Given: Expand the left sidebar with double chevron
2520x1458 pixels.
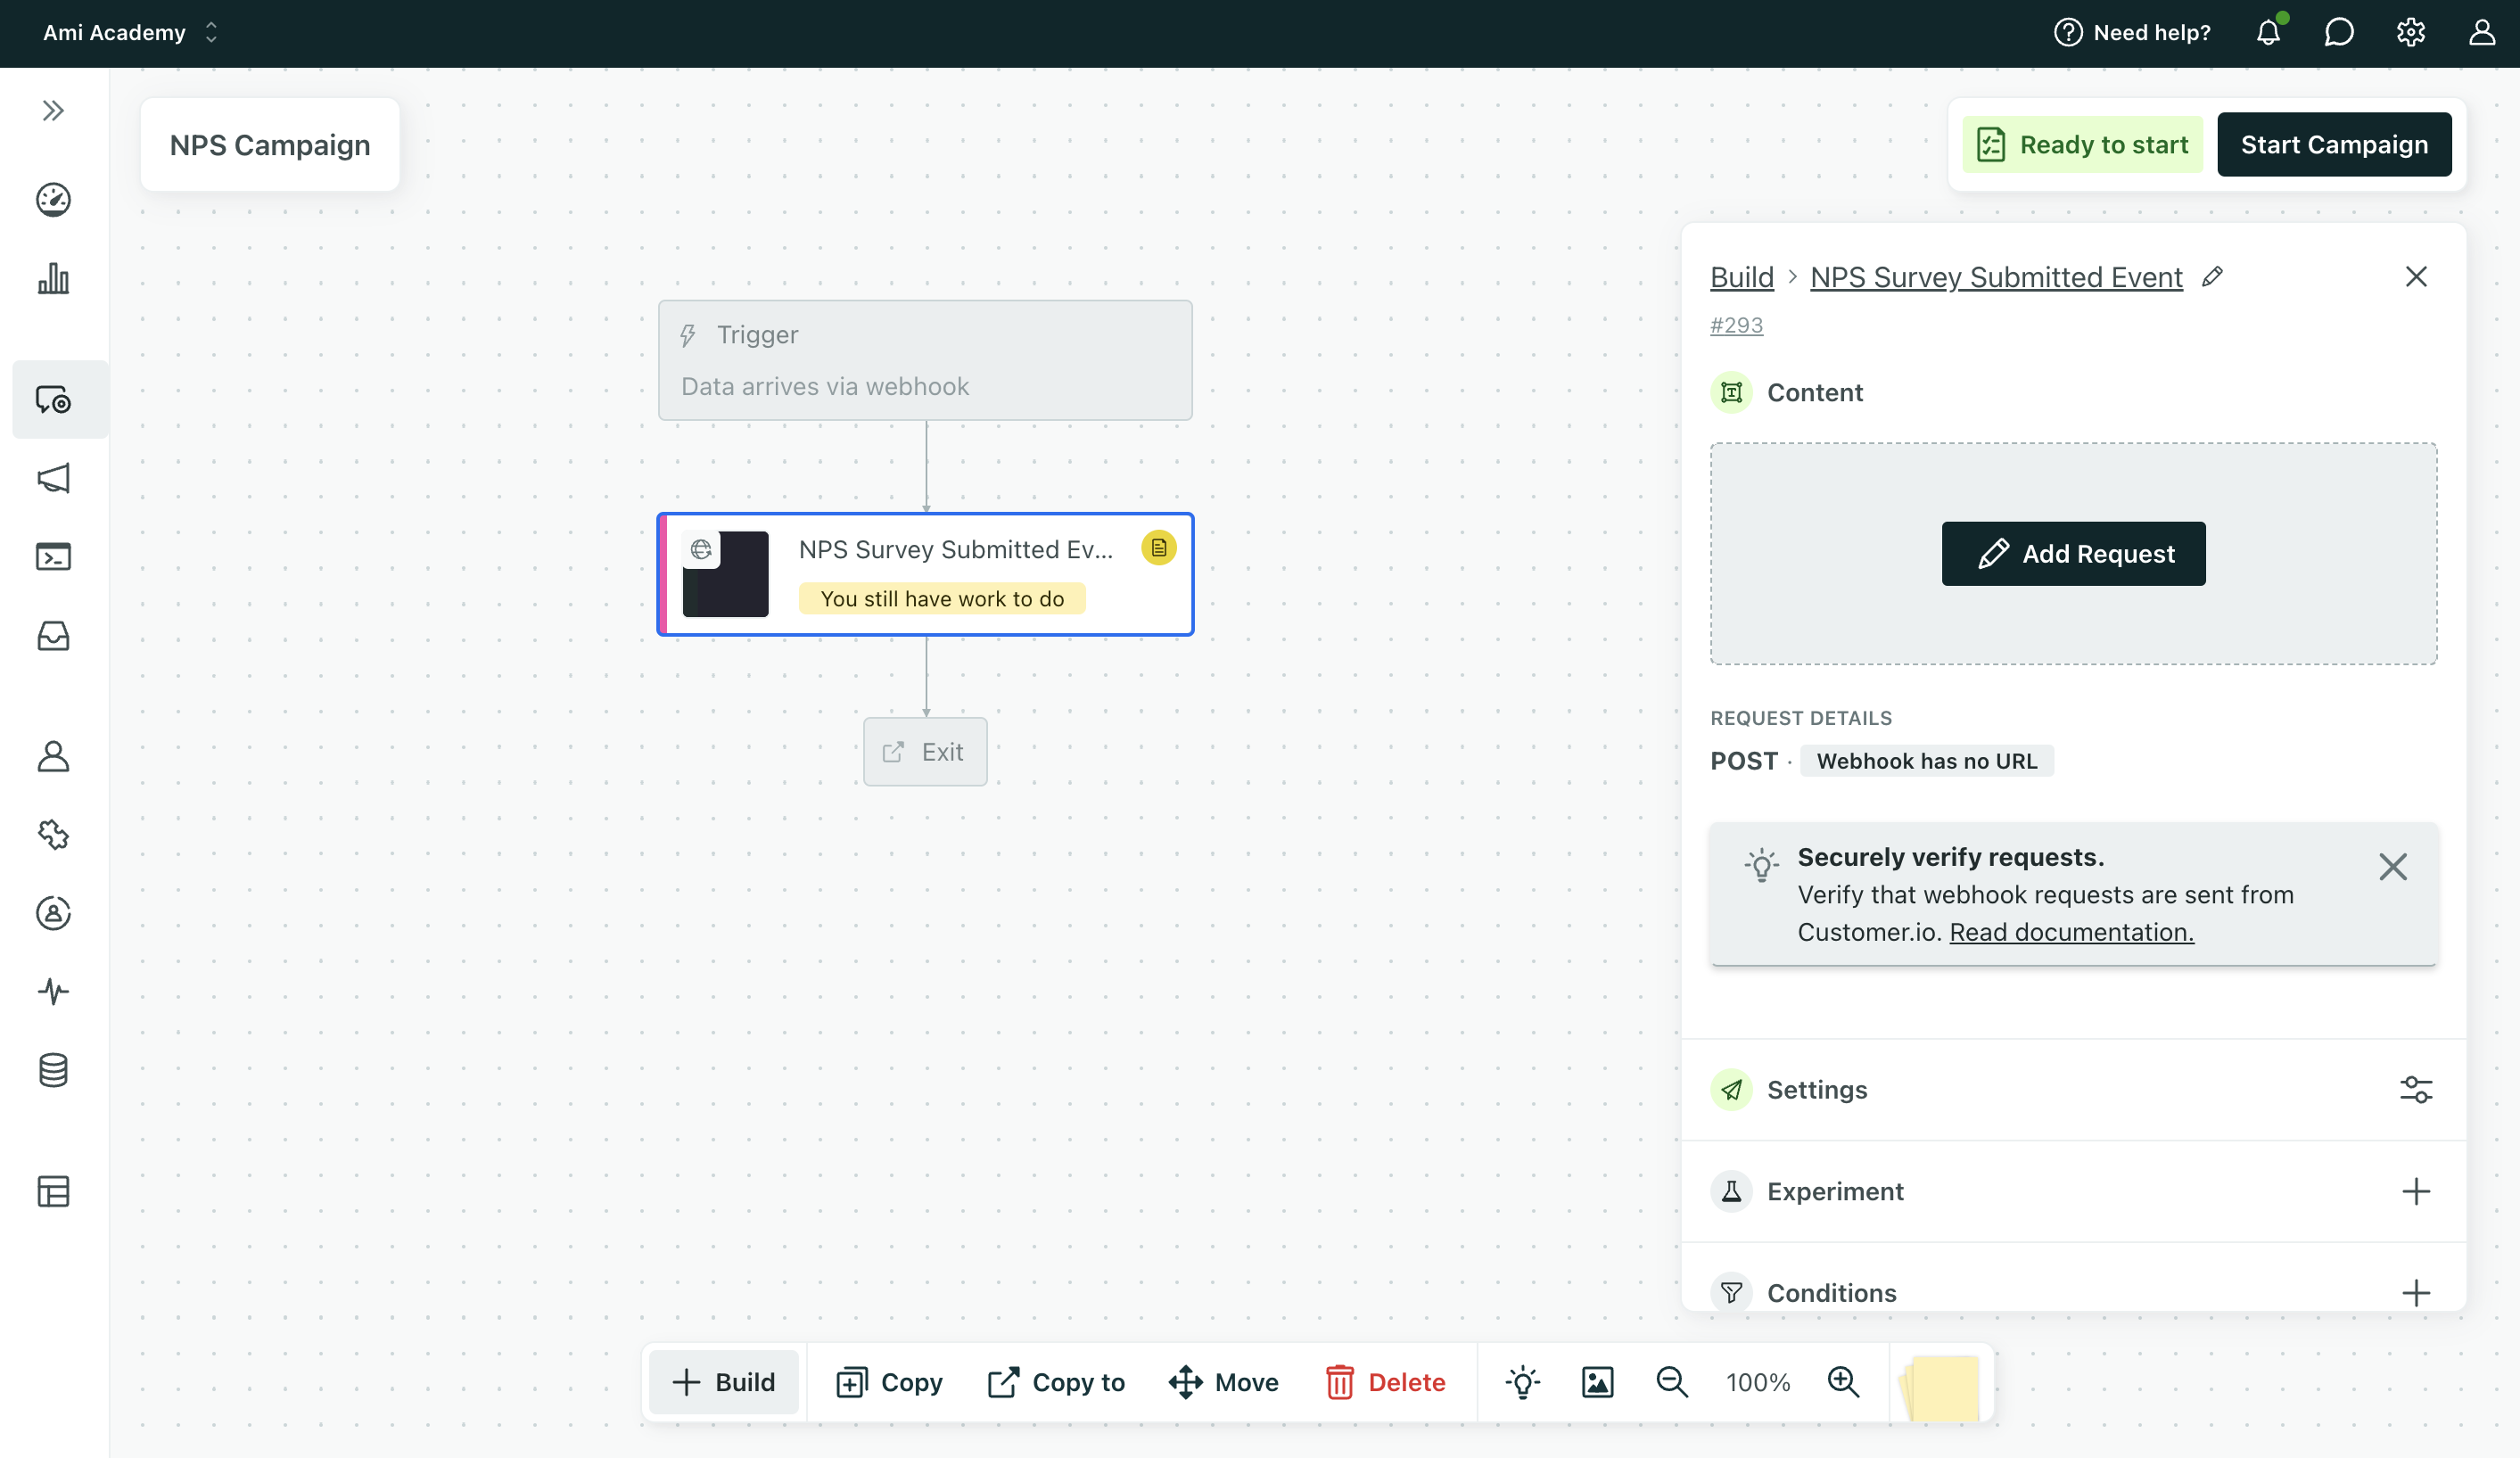Looking at the screenshot, I should click(53, 110).
